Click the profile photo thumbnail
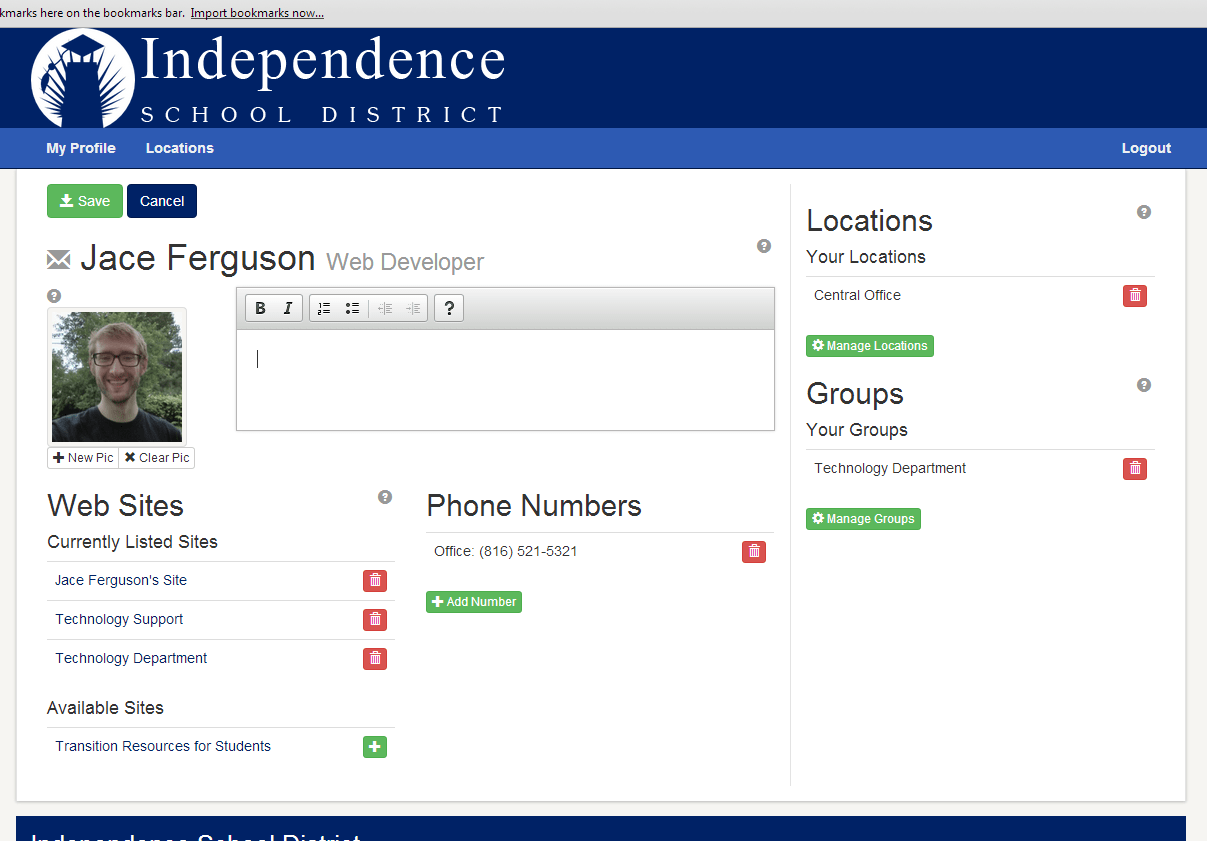This screenshot has width=1207, height=841. 117,377
